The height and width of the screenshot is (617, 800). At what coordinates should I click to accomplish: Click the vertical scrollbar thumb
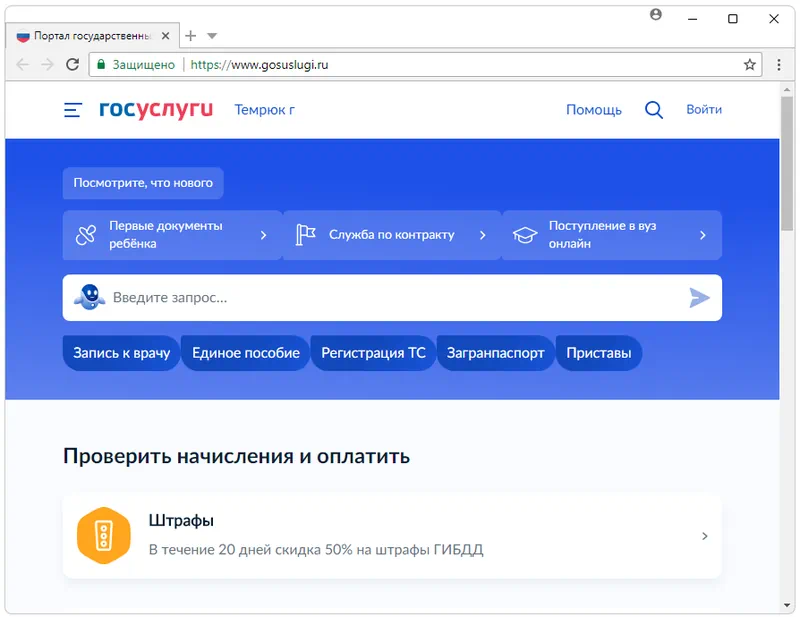coord(787,163)
